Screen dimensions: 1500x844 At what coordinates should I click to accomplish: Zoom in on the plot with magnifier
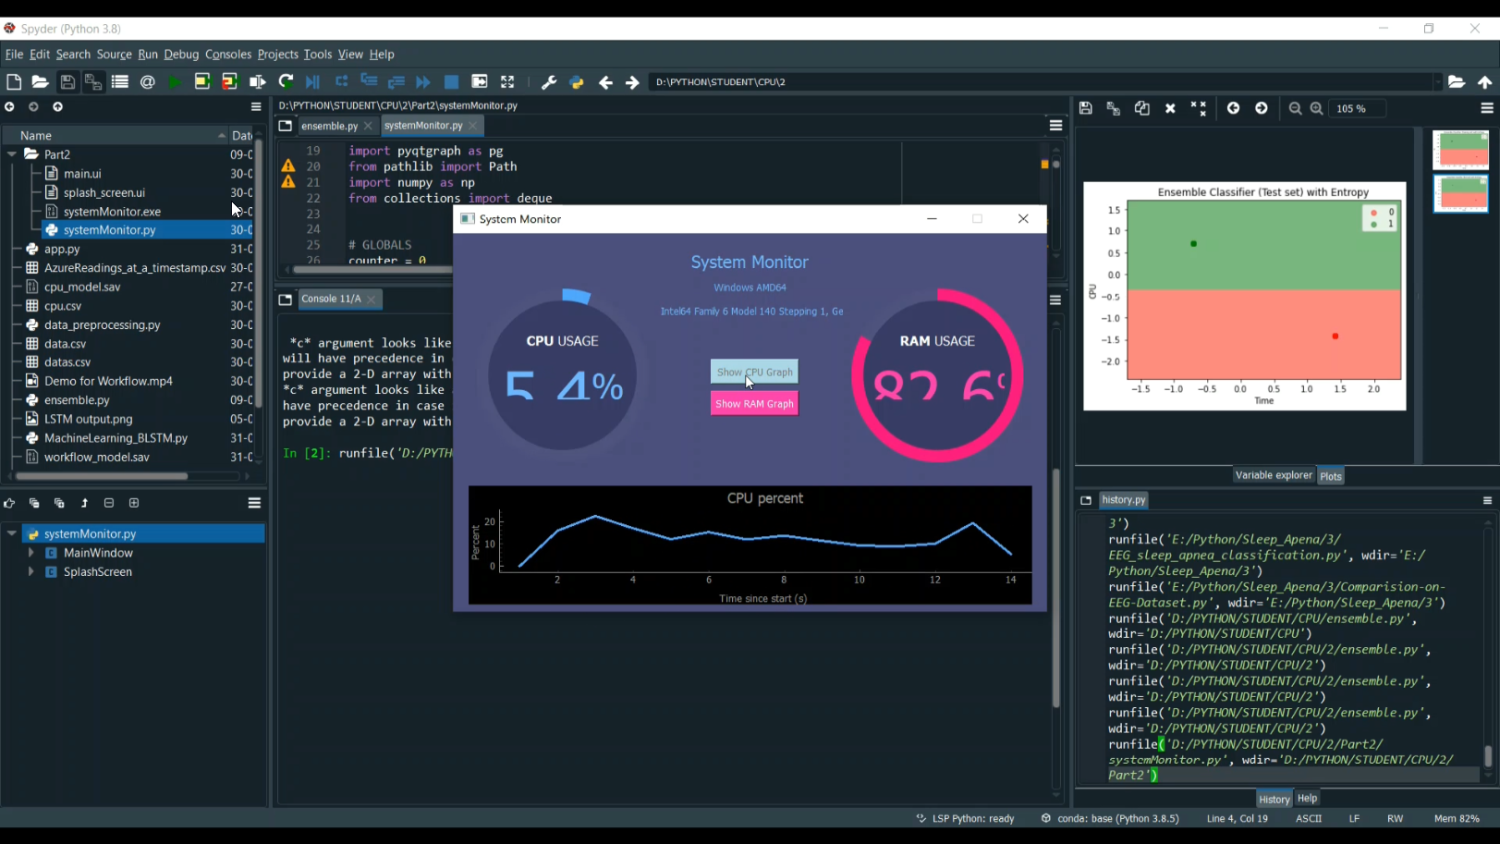point(1317,108)
